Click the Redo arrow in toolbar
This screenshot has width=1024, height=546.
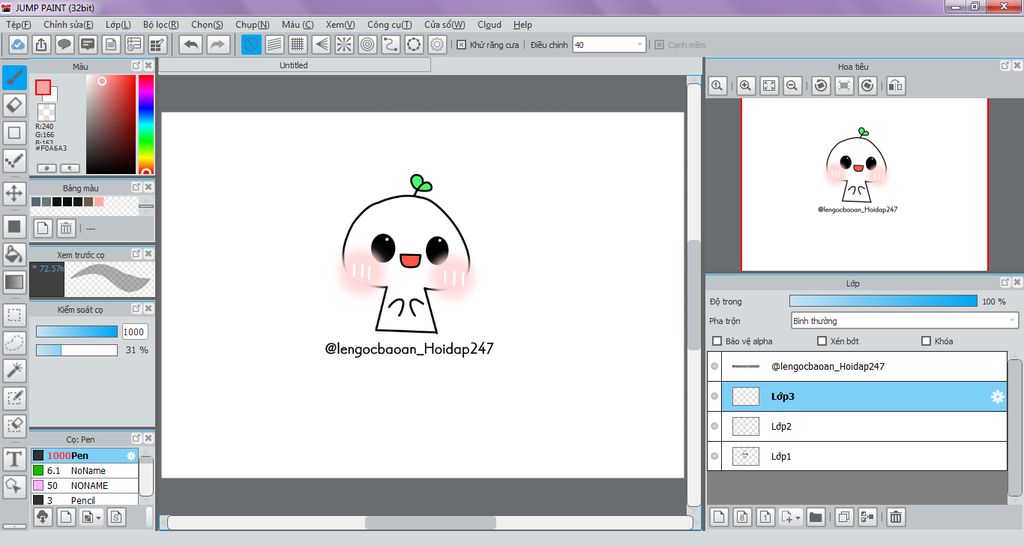pos(217,44)
